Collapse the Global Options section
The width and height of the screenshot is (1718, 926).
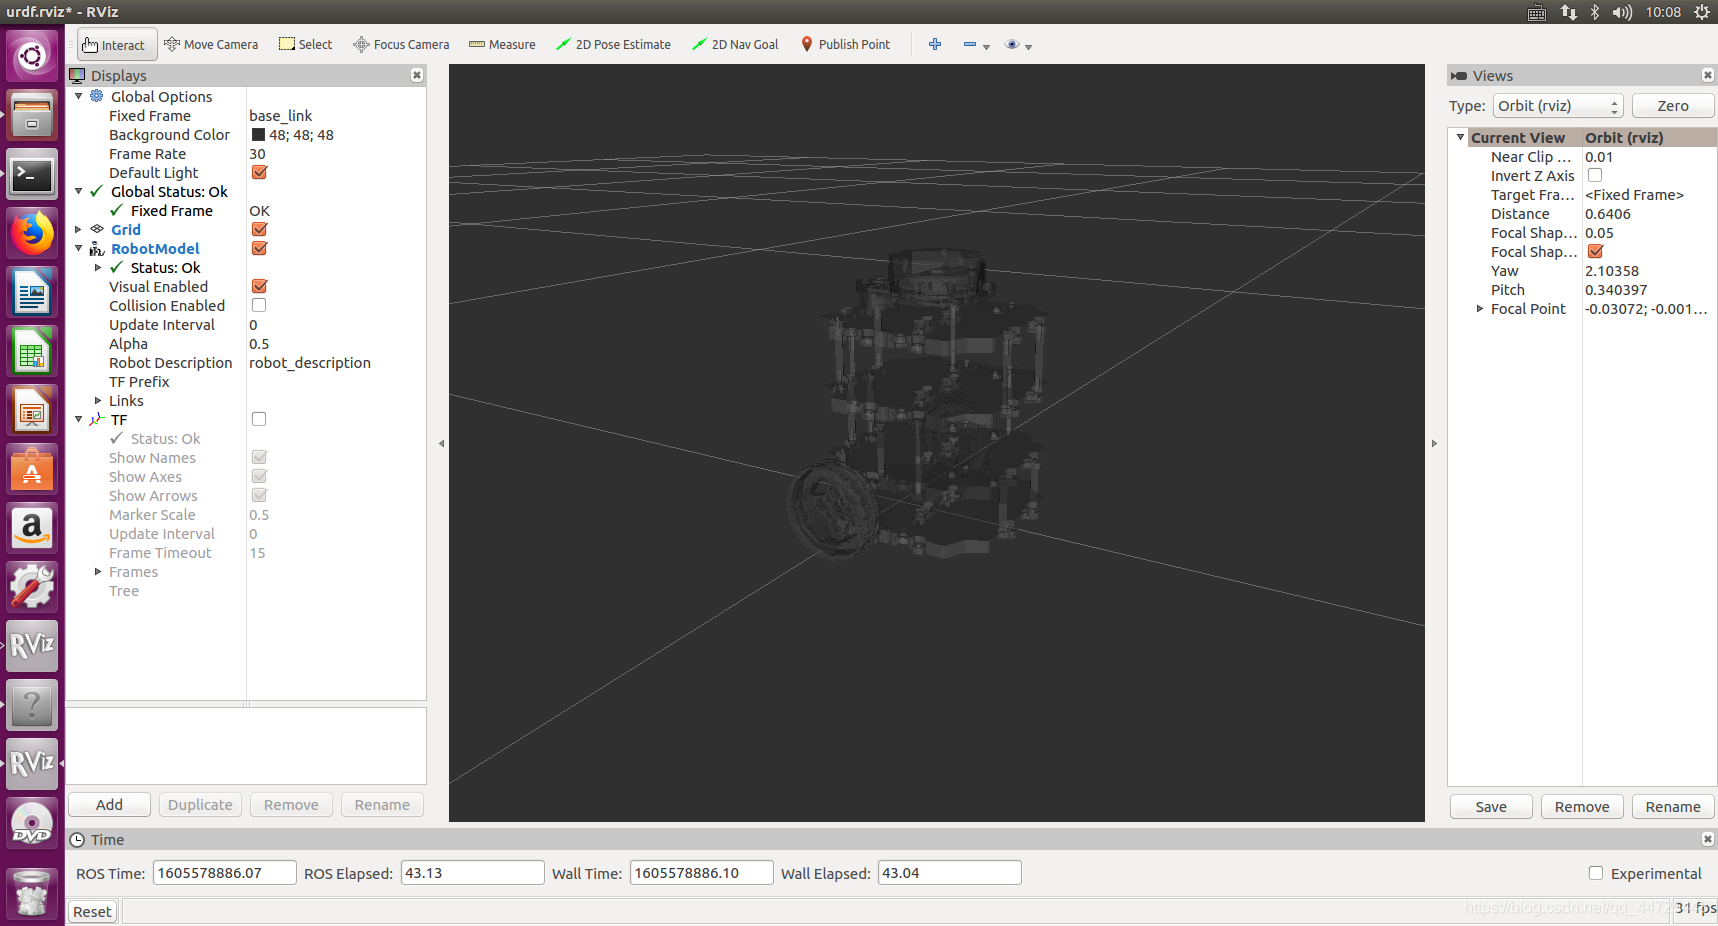tap(79, 96)
